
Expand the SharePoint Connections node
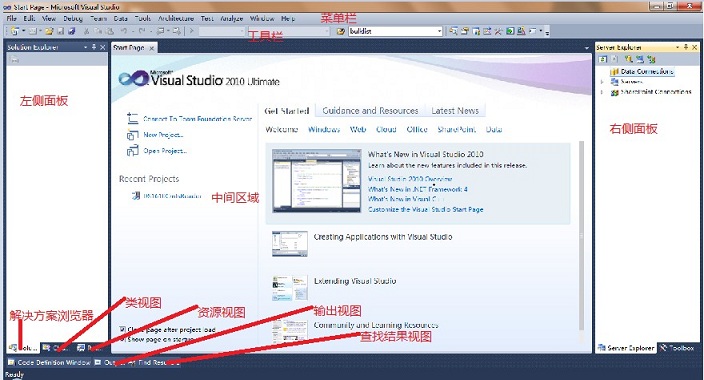click(602, 92)
